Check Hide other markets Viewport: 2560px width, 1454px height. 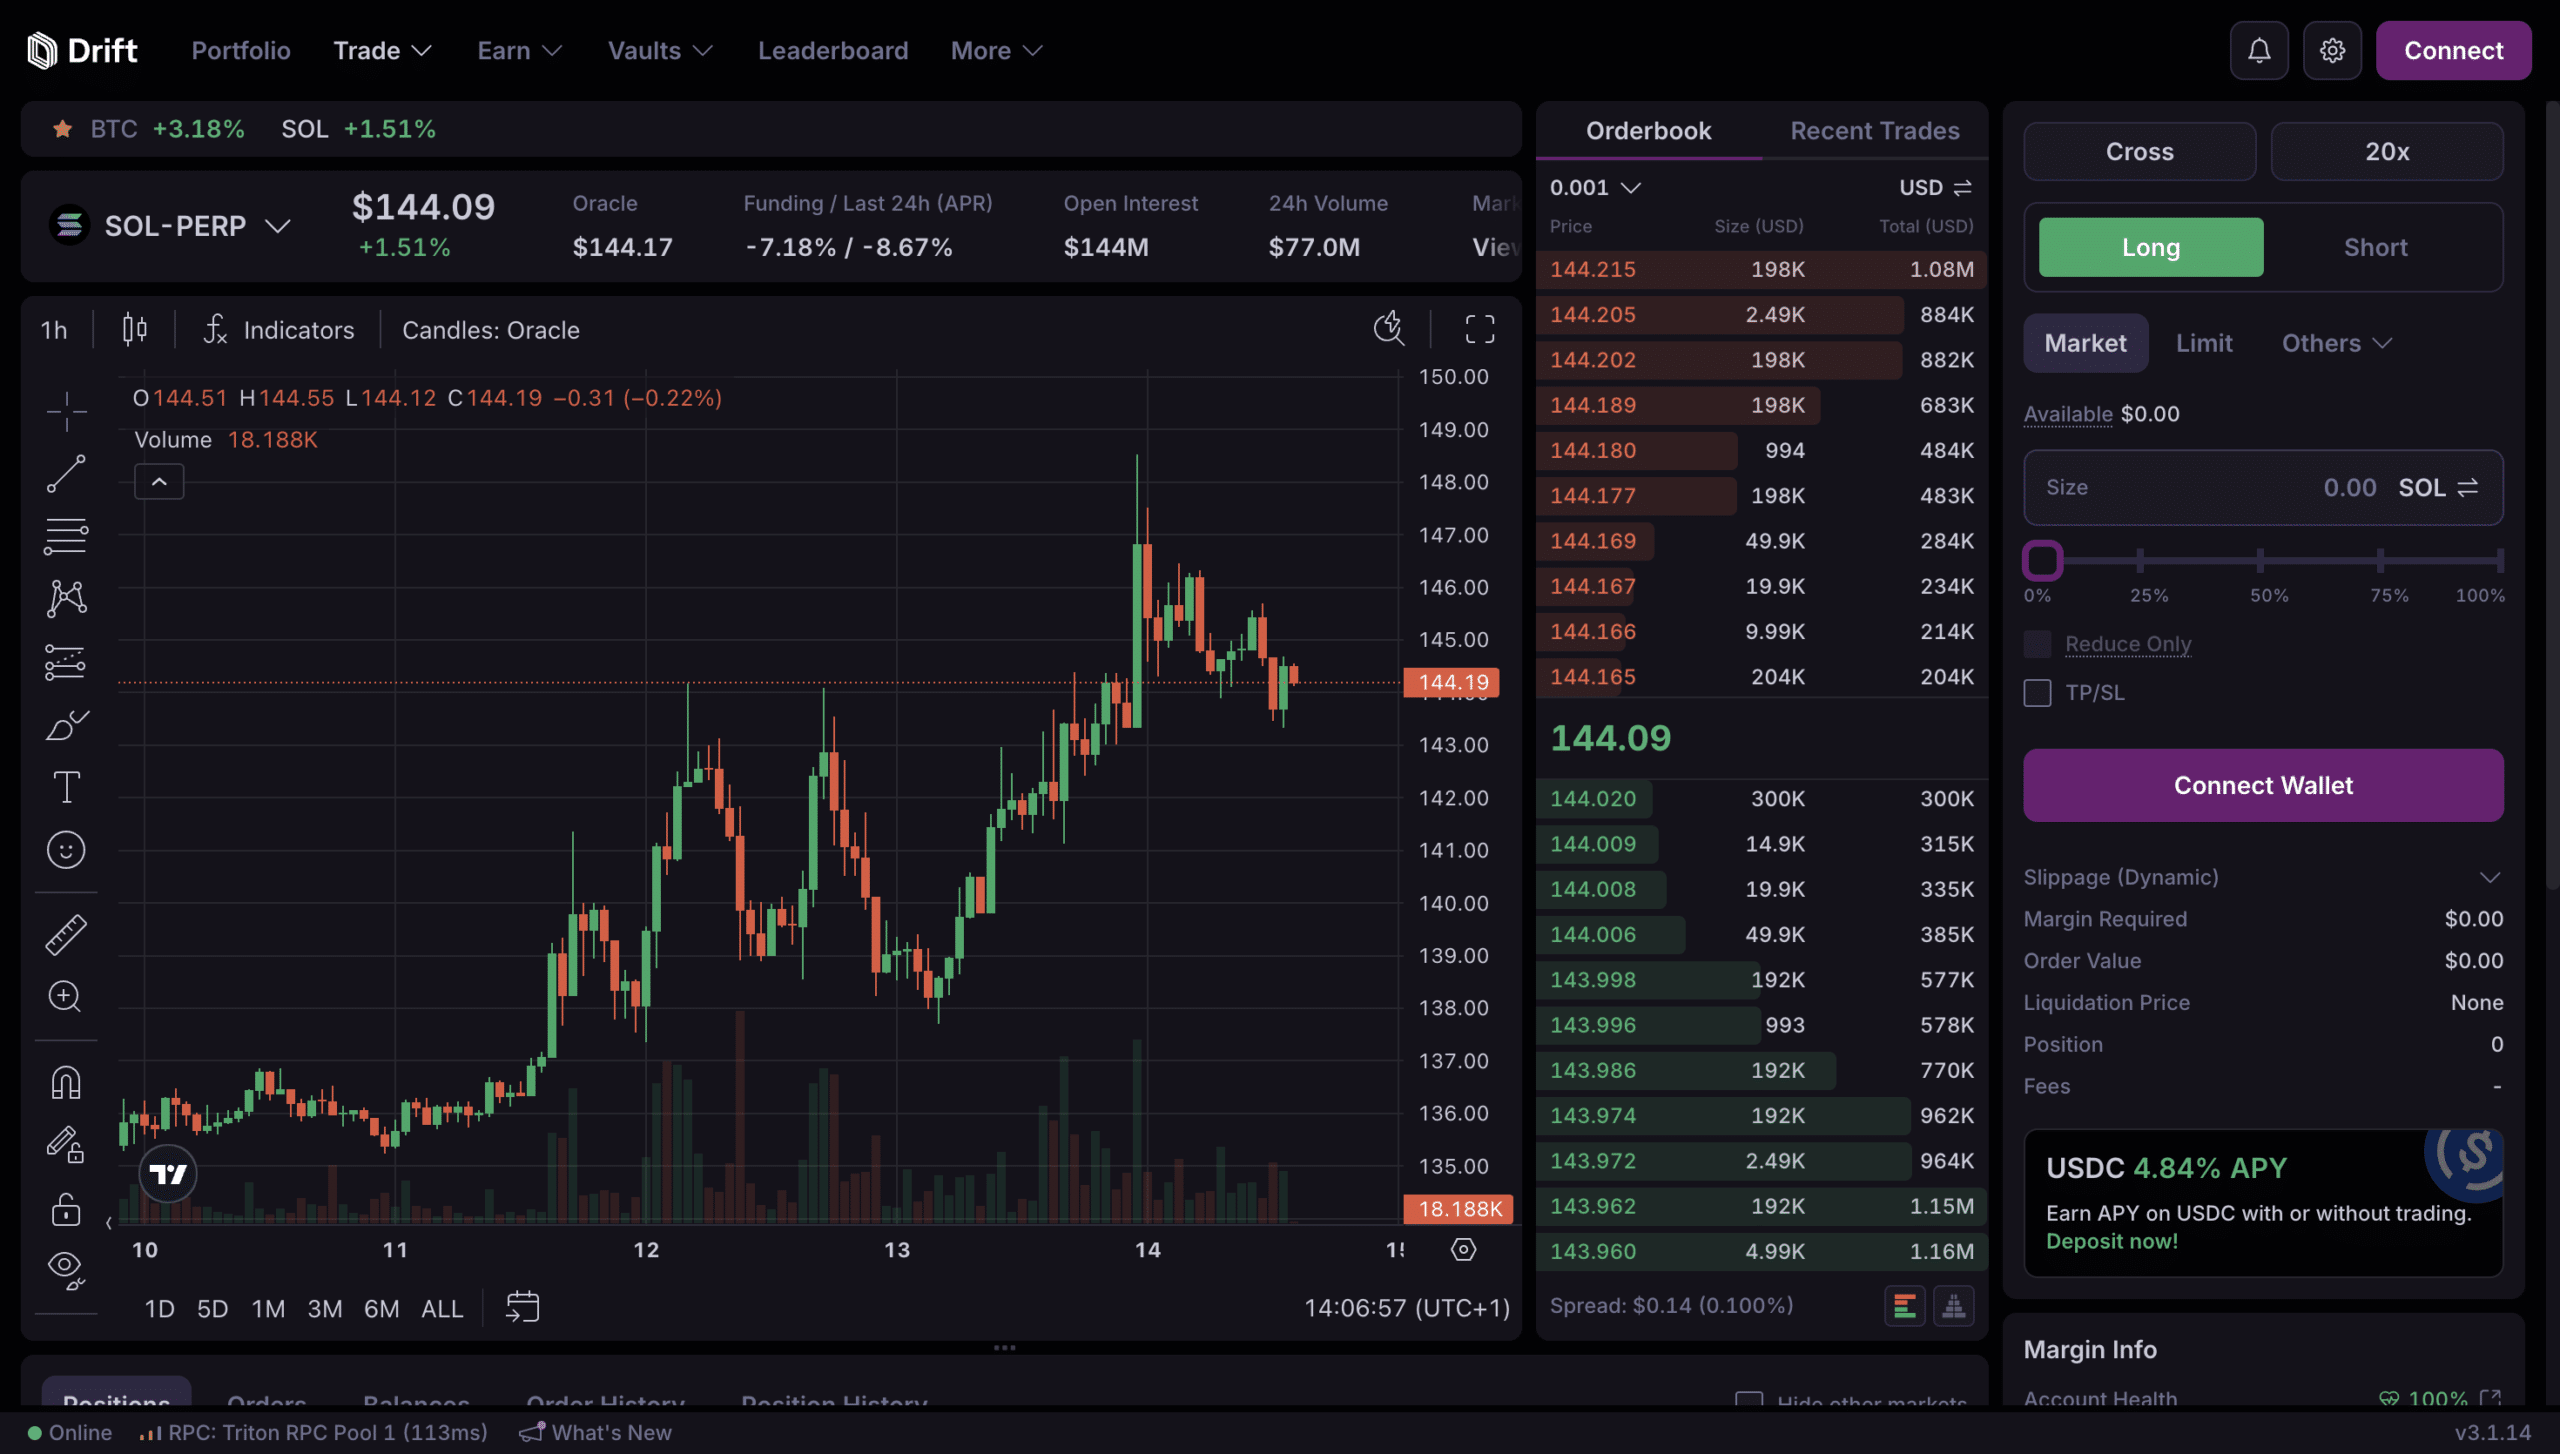[1748, 1402]
